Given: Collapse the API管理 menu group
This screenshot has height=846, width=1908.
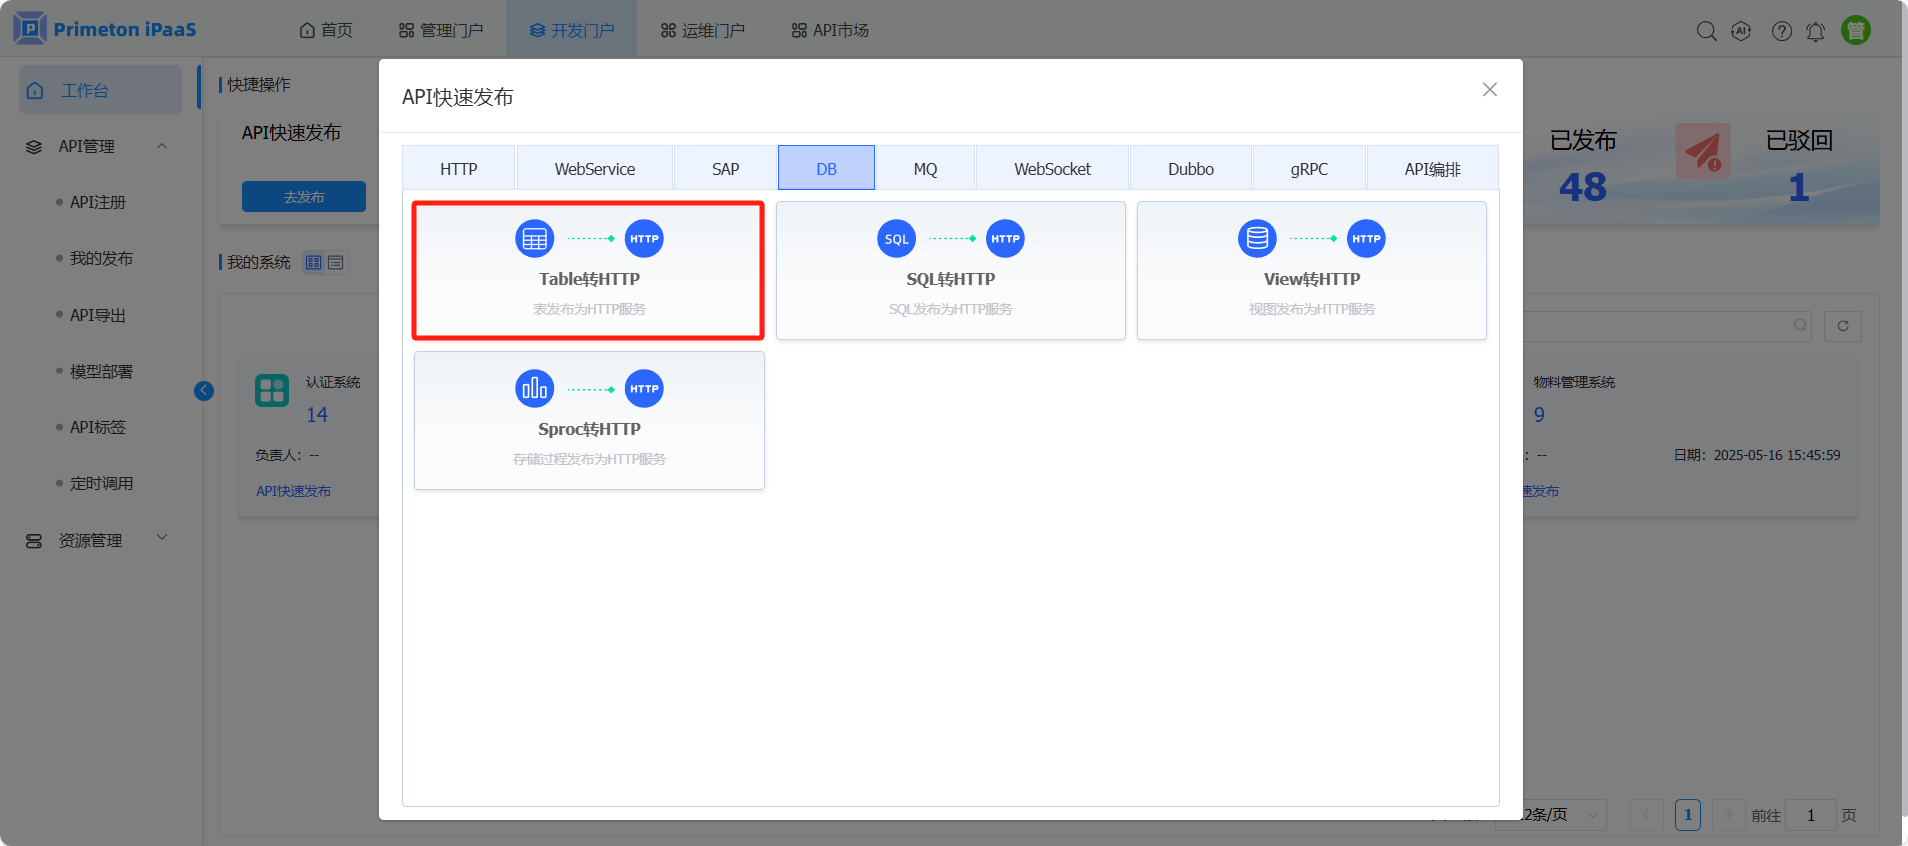Looking at the screenshot, I should click(162, 146).
